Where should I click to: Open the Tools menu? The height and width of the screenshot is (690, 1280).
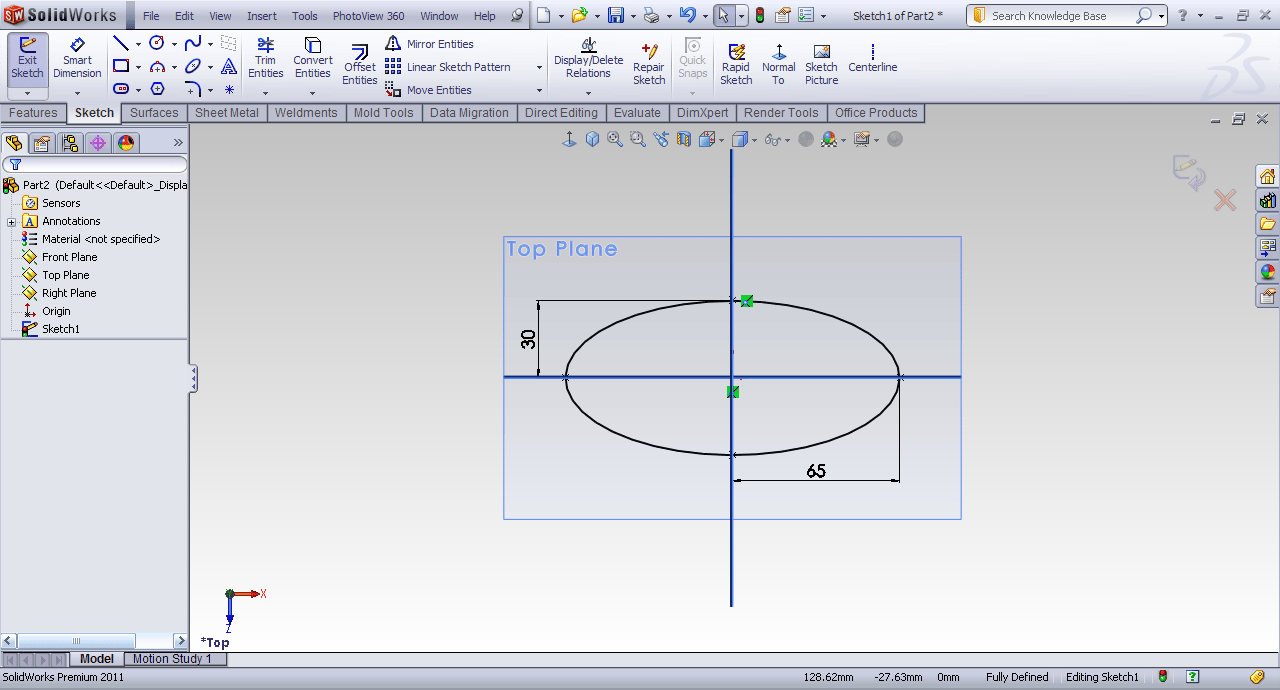[305, 16]
